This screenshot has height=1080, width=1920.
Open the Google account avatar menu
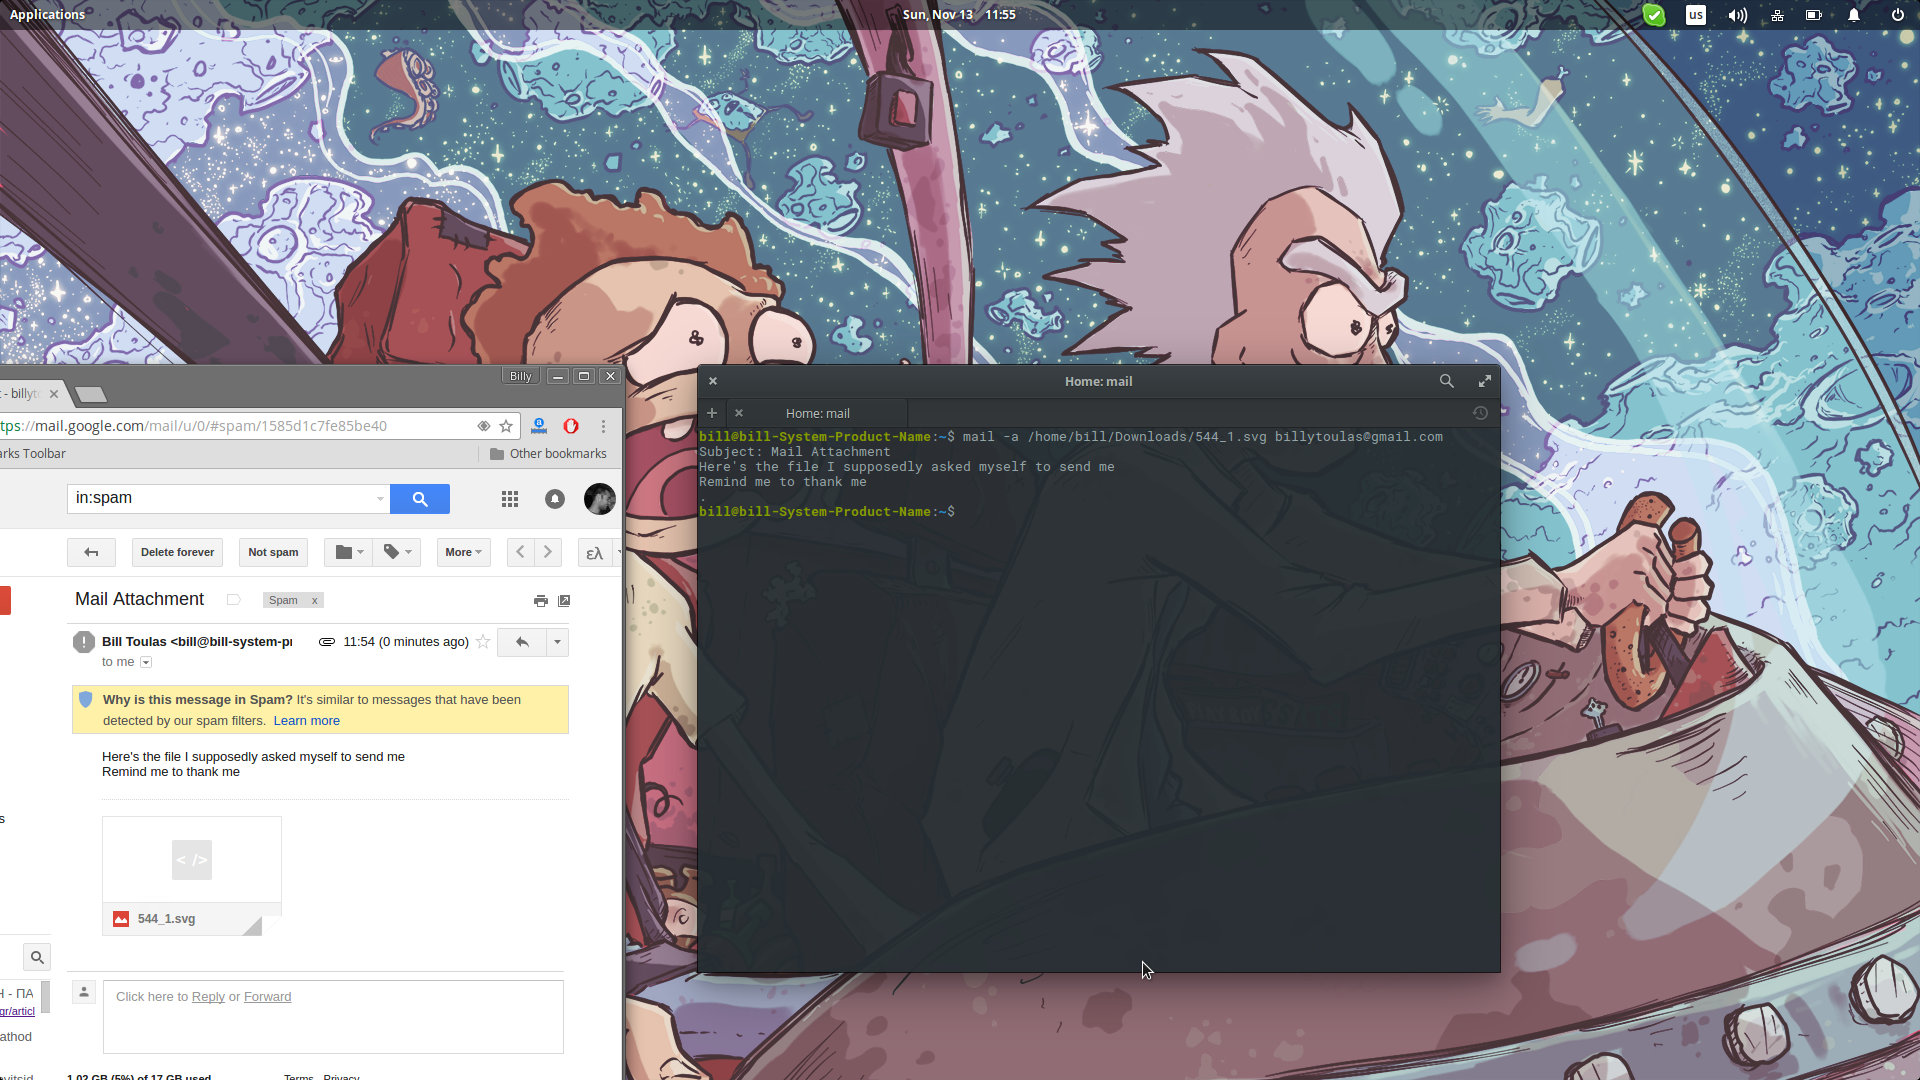600,499
